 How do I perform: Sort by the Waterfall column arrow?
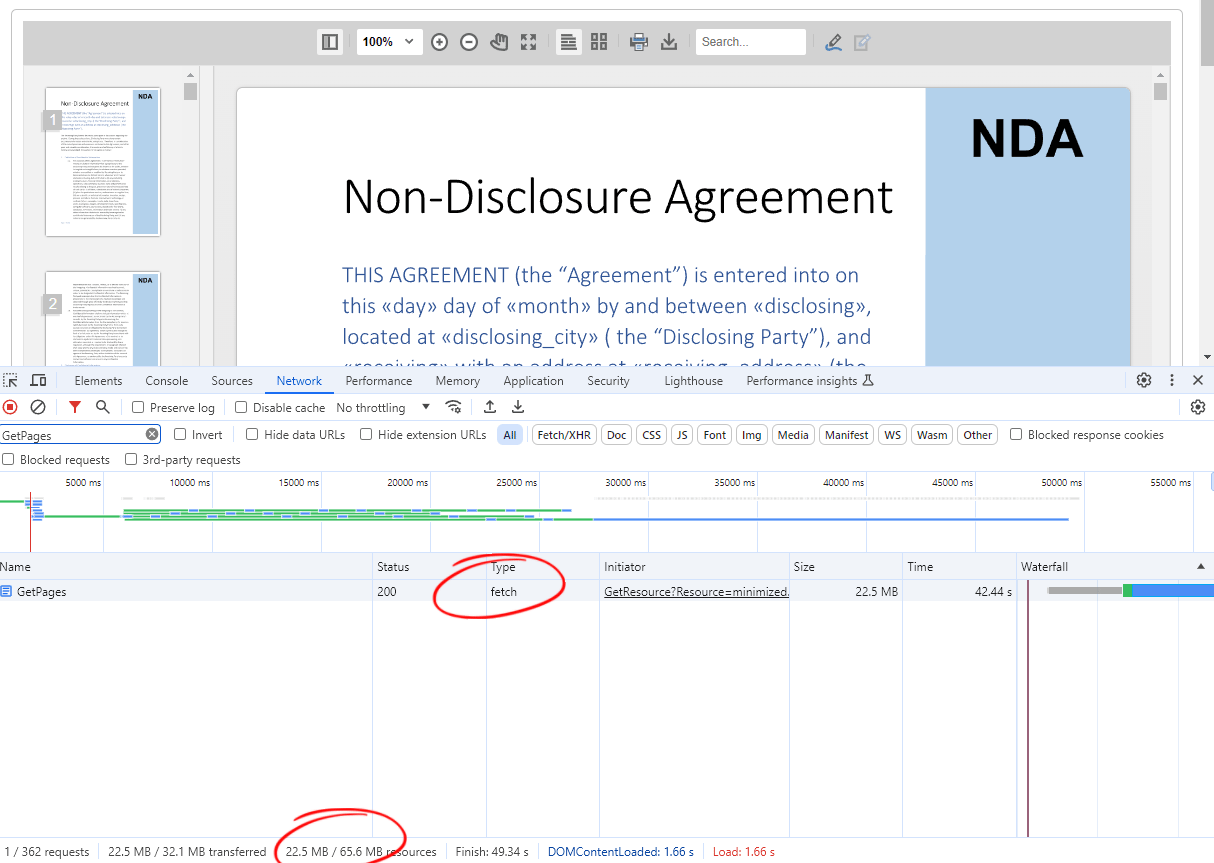(1201, 566)
